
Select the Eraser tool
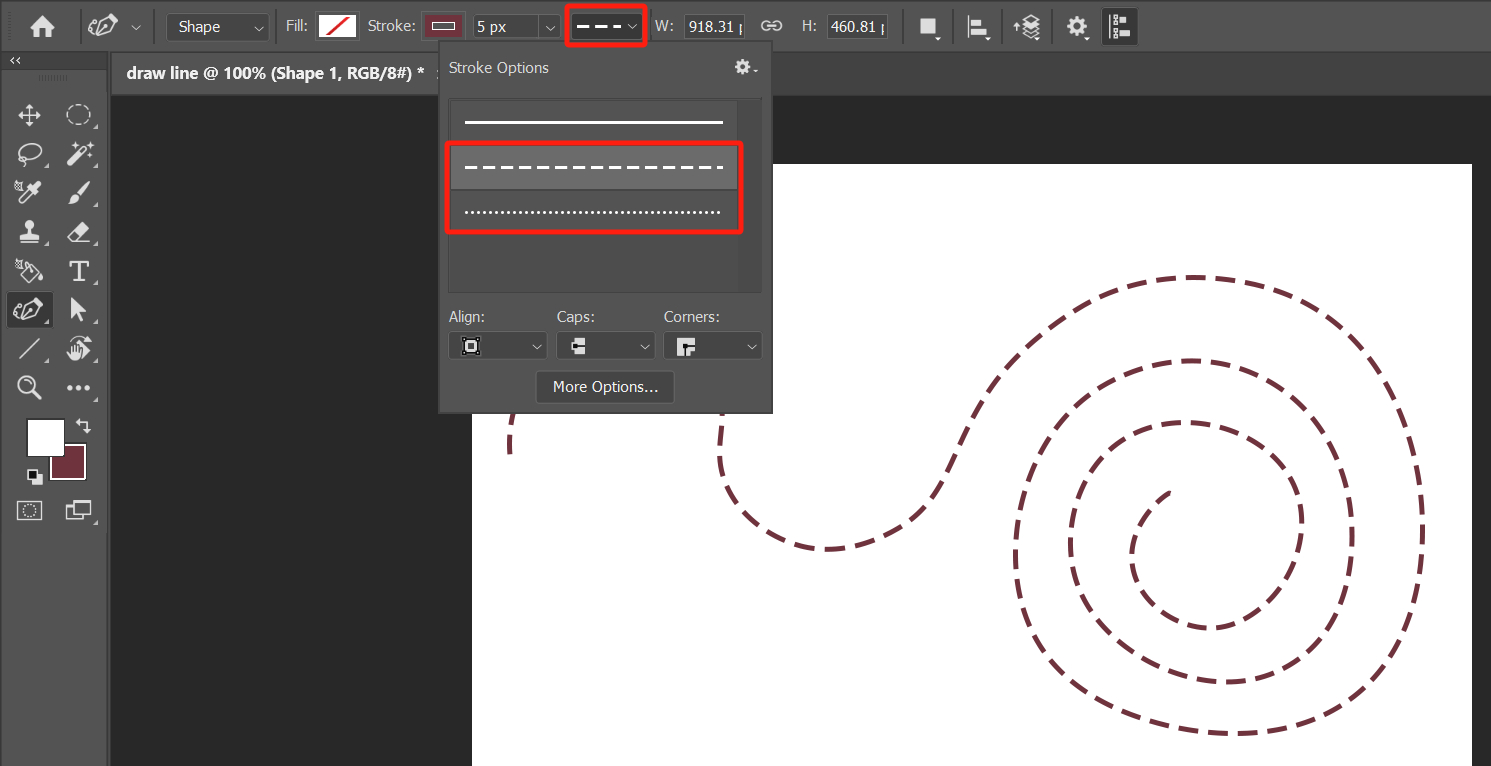(x=80, y=232)
